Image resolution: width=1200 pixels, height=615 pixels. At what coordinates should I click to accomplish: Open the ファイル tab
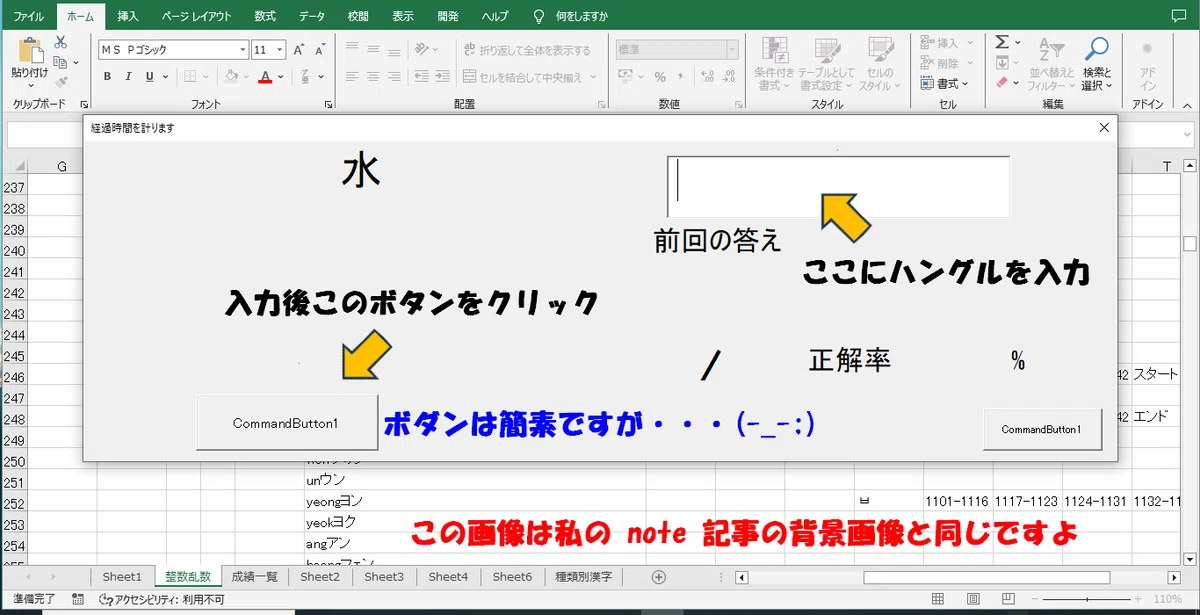coord(28,16)
